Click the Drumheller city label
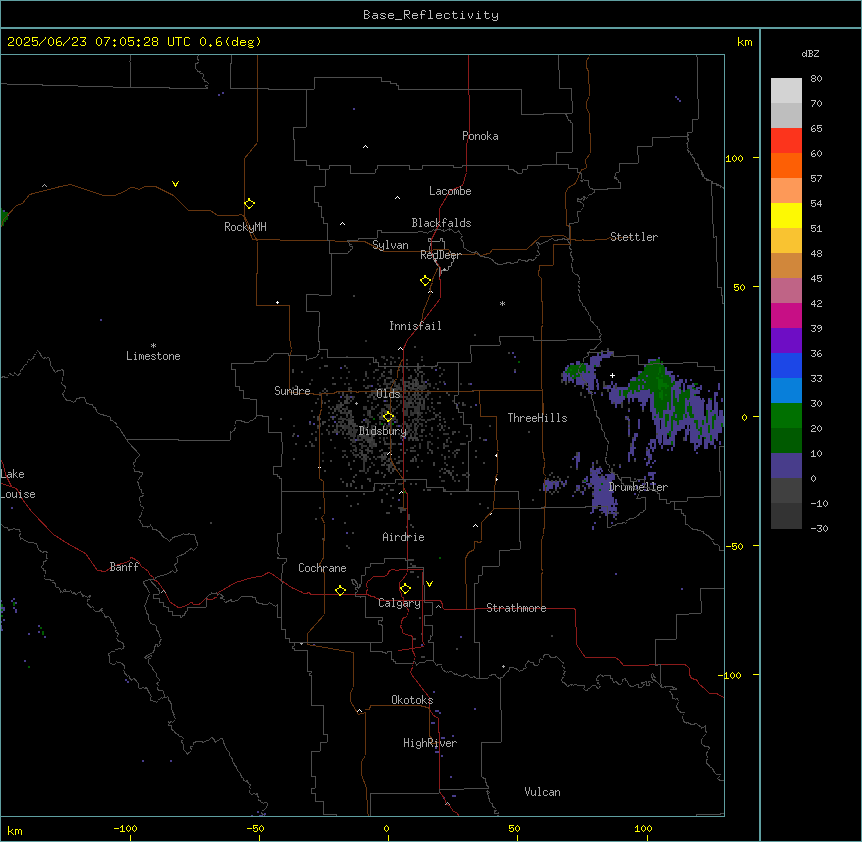 pyautogui.click(x=638, y=487)
